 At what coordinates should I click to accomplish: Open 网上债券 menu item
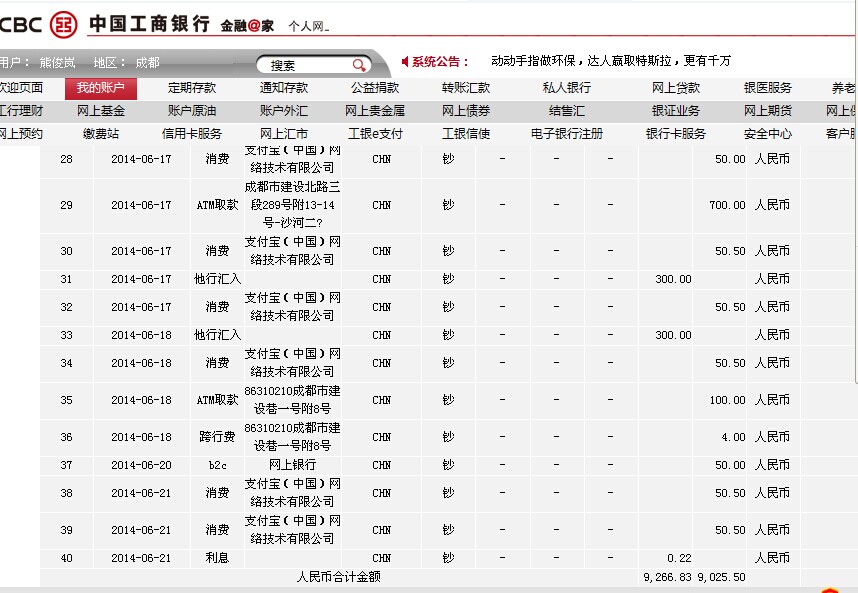pyautogui.click(x=466, y=111)
